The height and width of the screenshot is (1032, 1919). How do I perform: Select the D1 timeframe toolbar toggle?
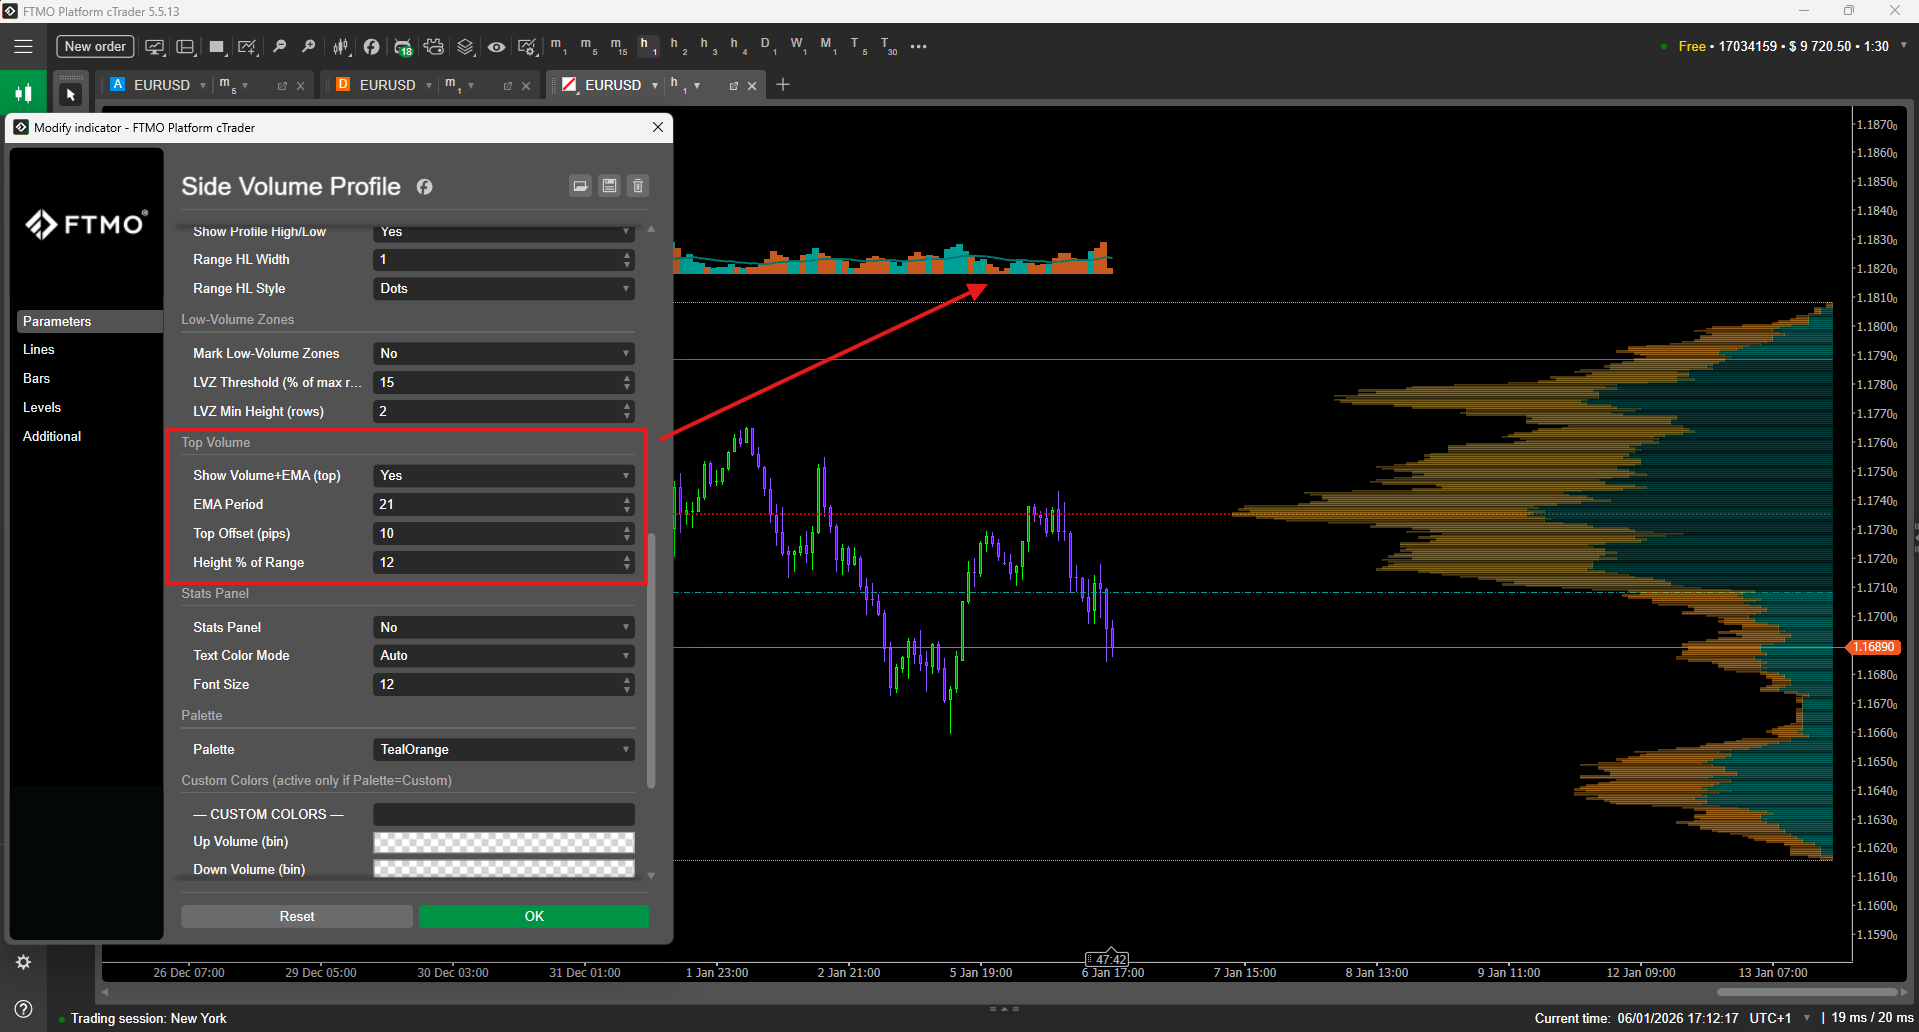(767, 46)
